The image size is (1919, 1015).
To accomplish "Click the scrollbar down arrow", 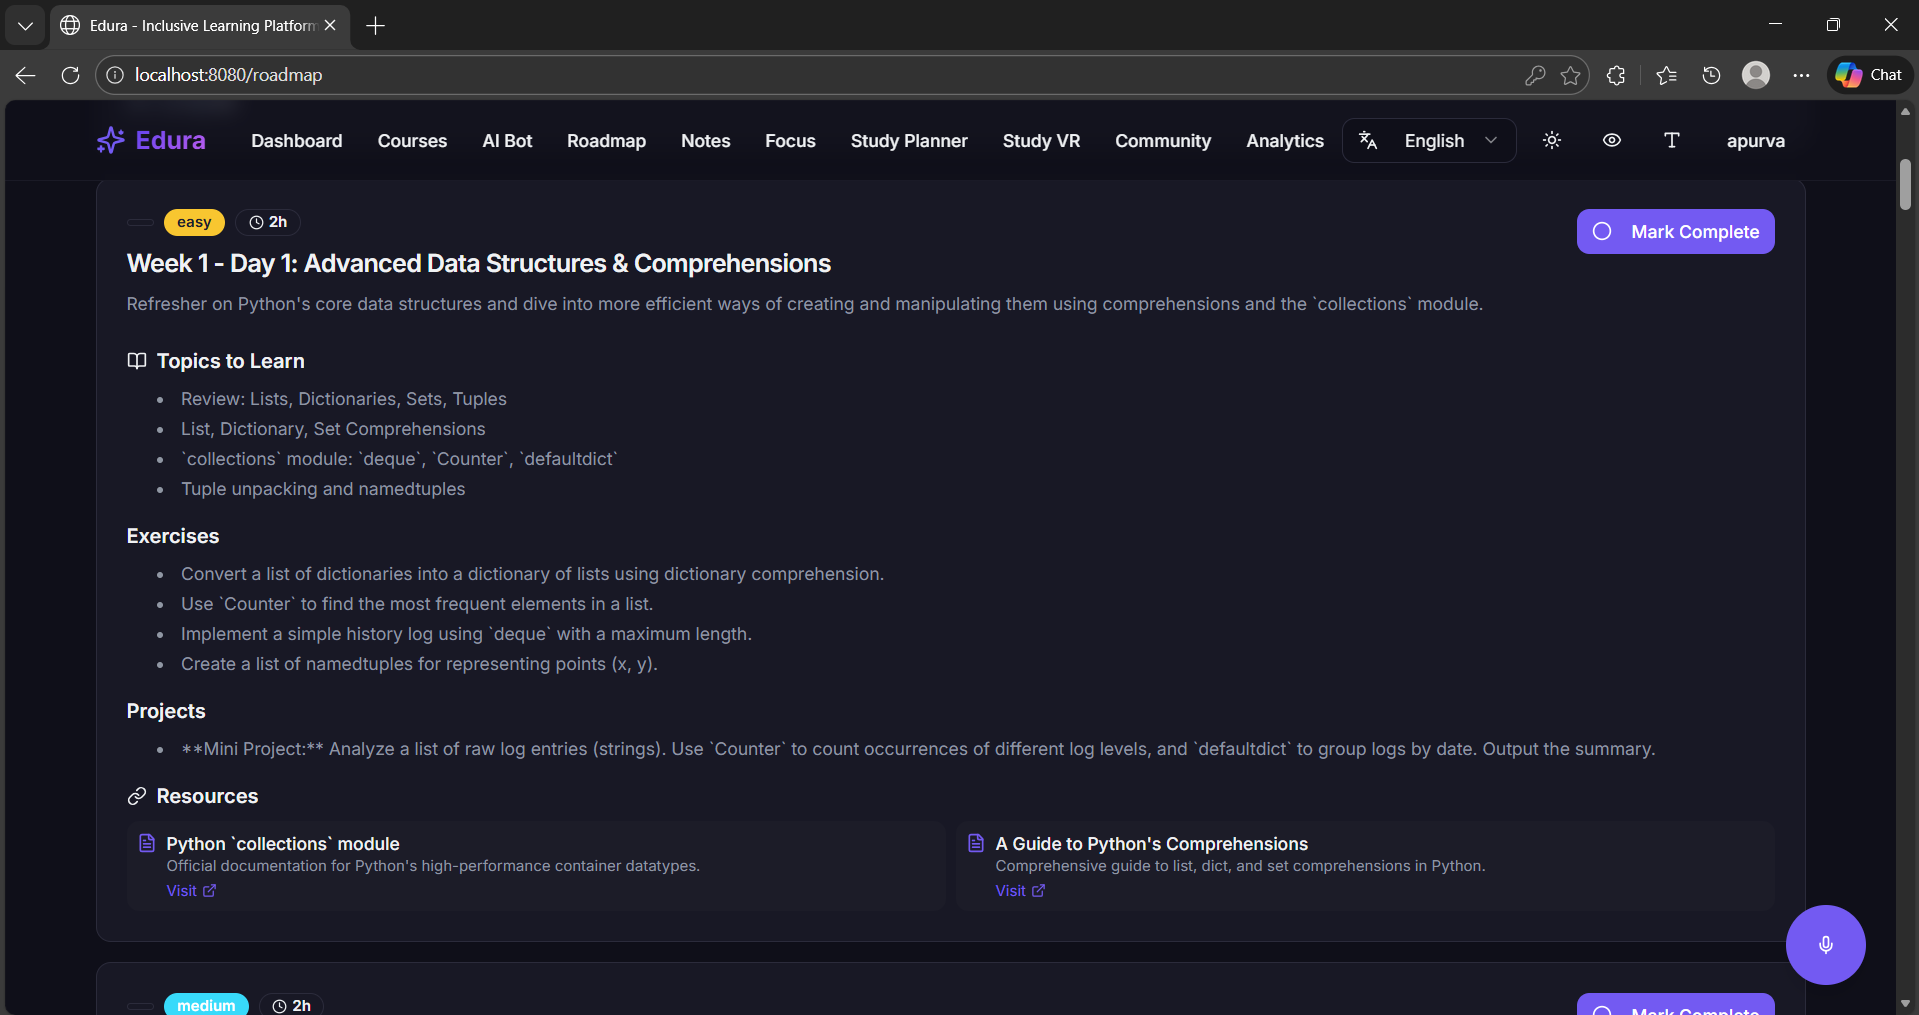I will point(1905,1003).
